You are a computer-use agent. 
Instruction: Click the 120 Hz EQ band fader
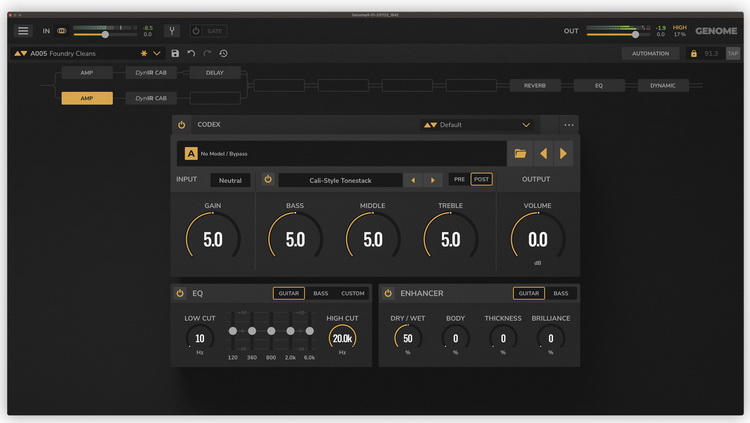pos(233,331)
